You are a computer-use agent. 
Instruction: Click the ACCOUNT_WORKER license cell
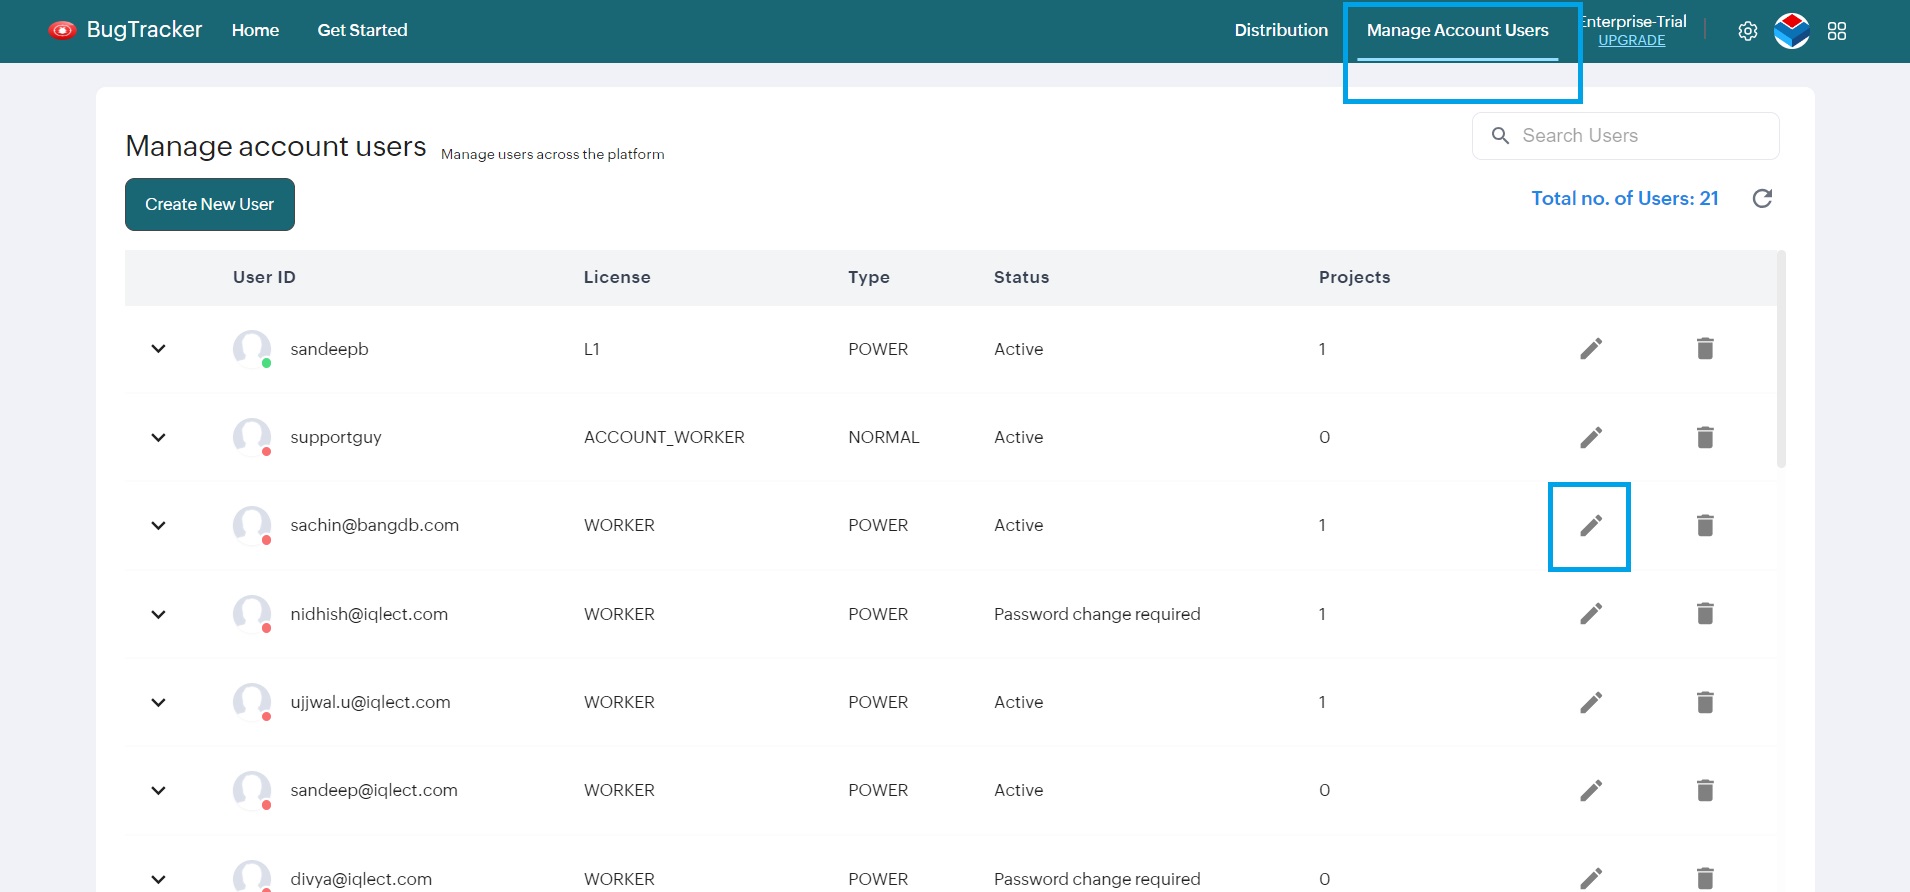[x=664, y=437]
